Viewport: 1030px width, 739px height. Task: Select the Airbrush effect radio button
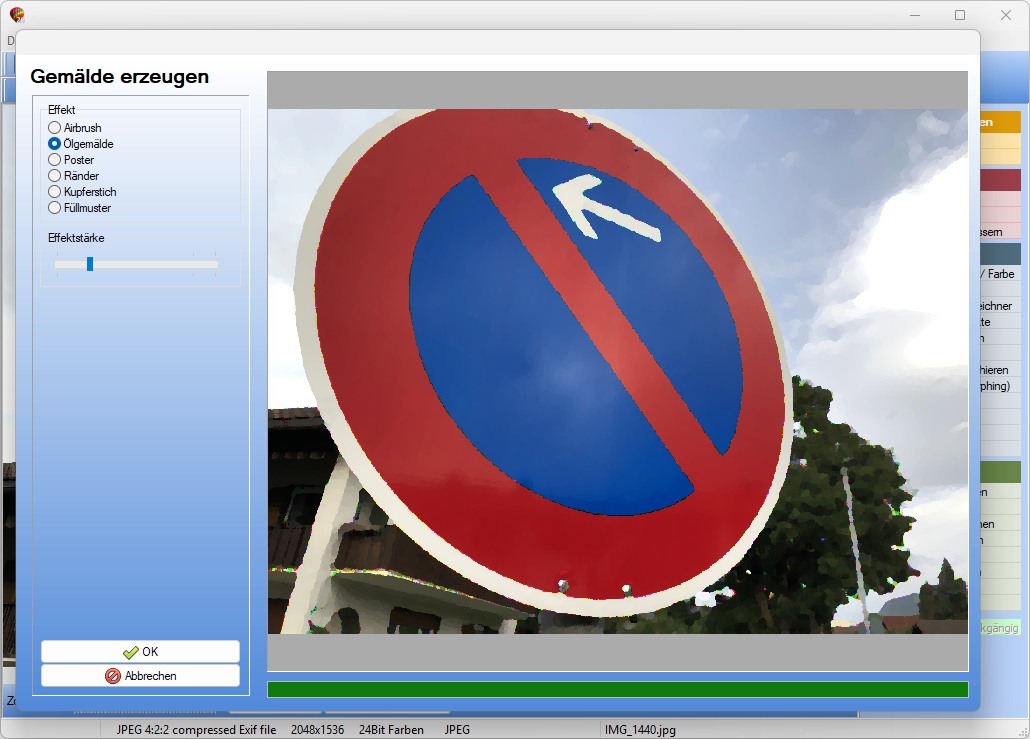(x=55, y=127)
